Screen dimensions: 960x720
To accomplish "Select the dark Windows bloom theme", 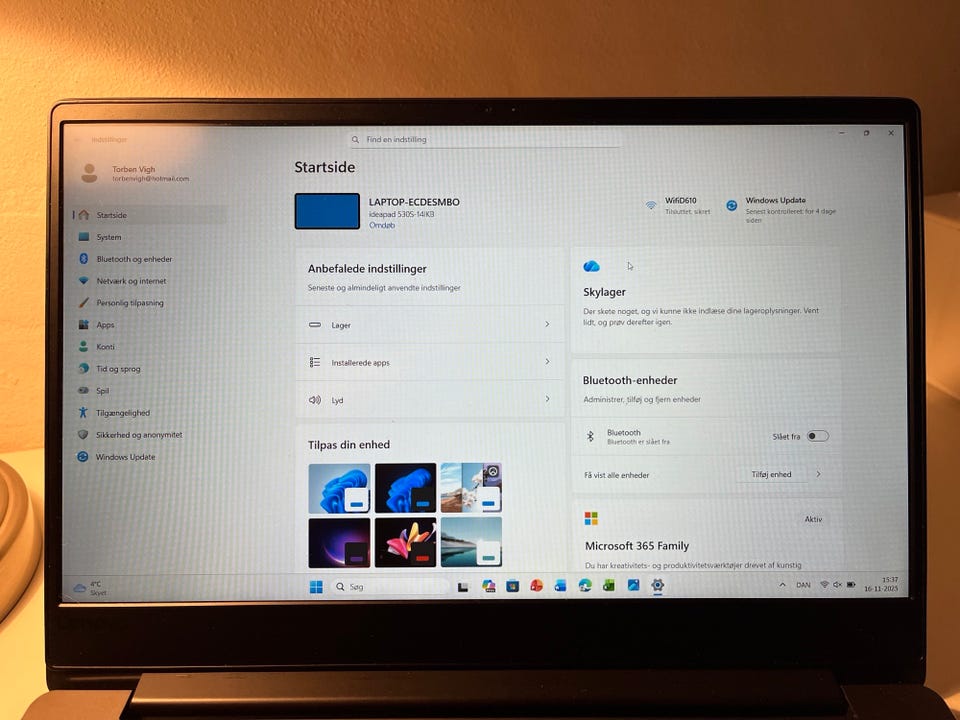I will [x=405, y=488].
